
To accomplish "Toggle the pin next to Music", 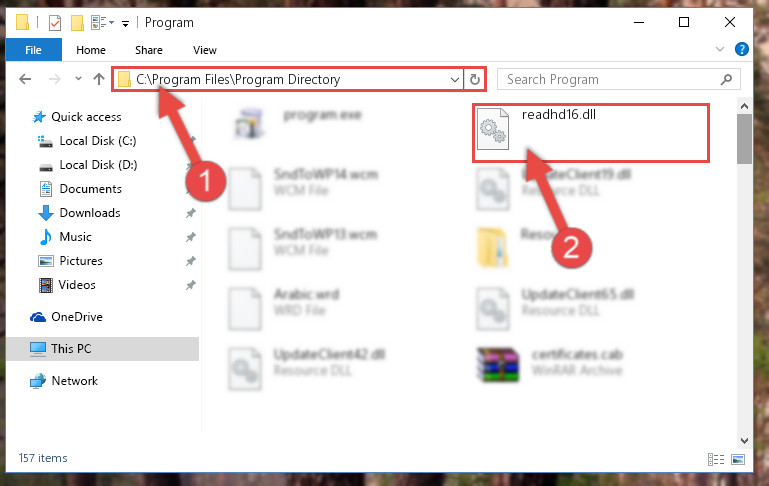I will (190, 237).
